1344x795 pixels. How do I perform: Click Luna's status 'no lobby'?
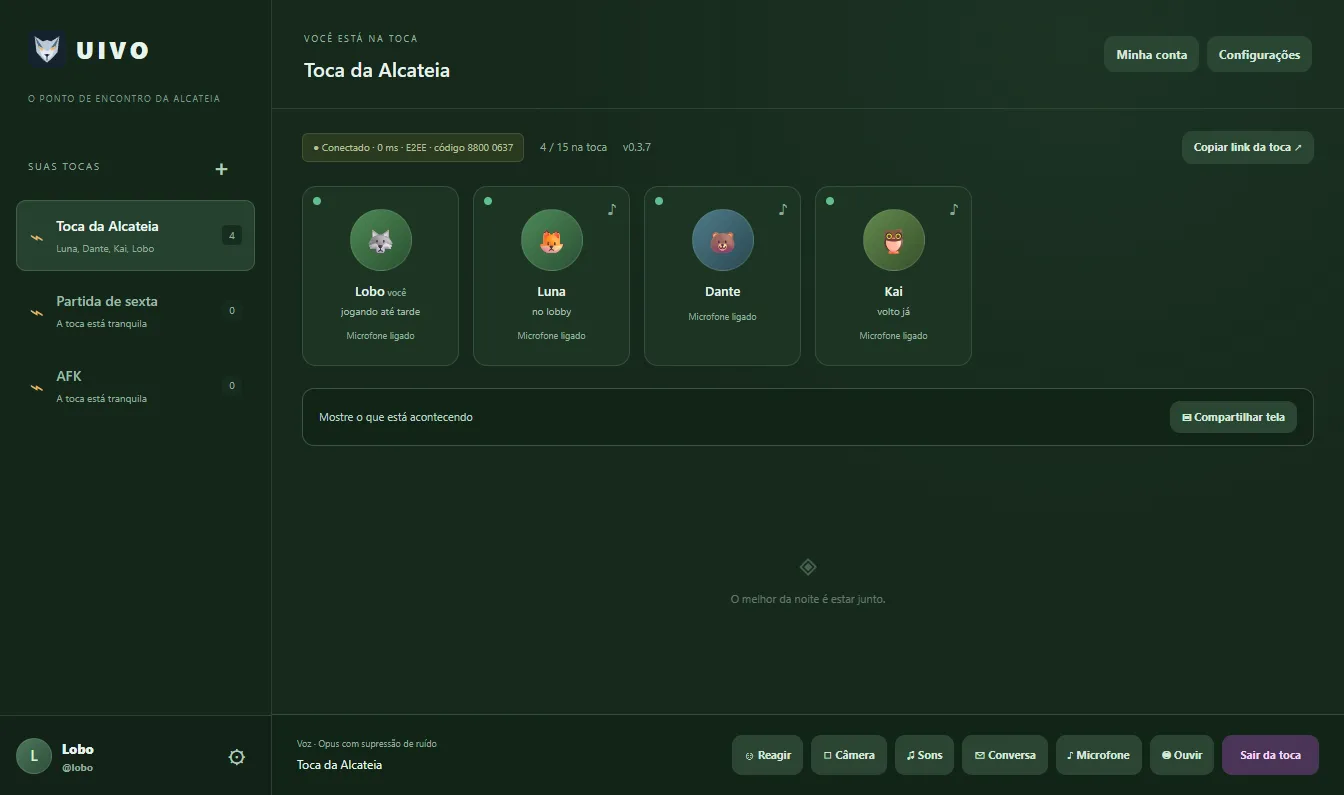coord(552,312)
